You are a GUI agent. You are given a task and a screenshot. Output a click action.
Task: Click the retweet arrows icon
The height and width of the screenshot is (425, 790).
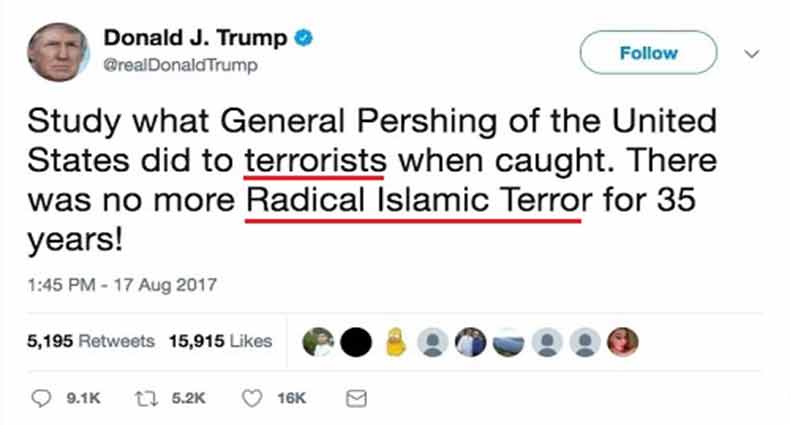tap(147, 399)
